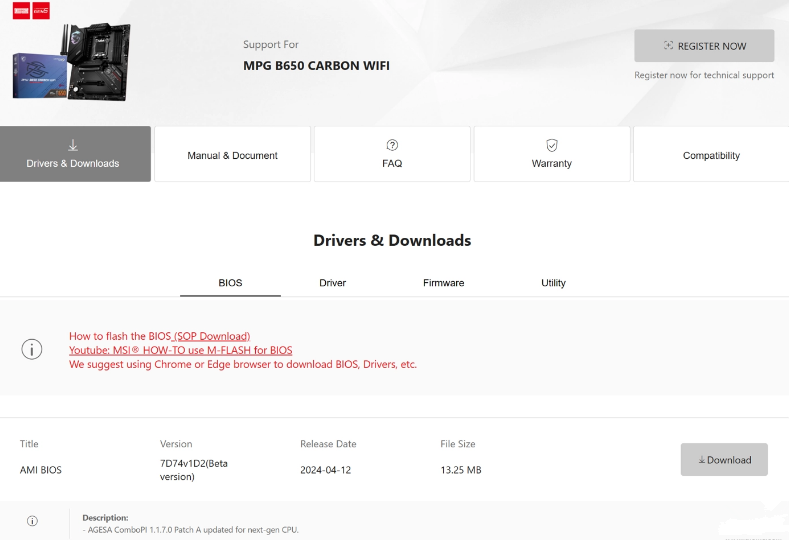This screenshot has height=540, width=789.
Task: Click the BIOS version 7D74v1D2(Beta version) text
Action: (x=194, y=470)
